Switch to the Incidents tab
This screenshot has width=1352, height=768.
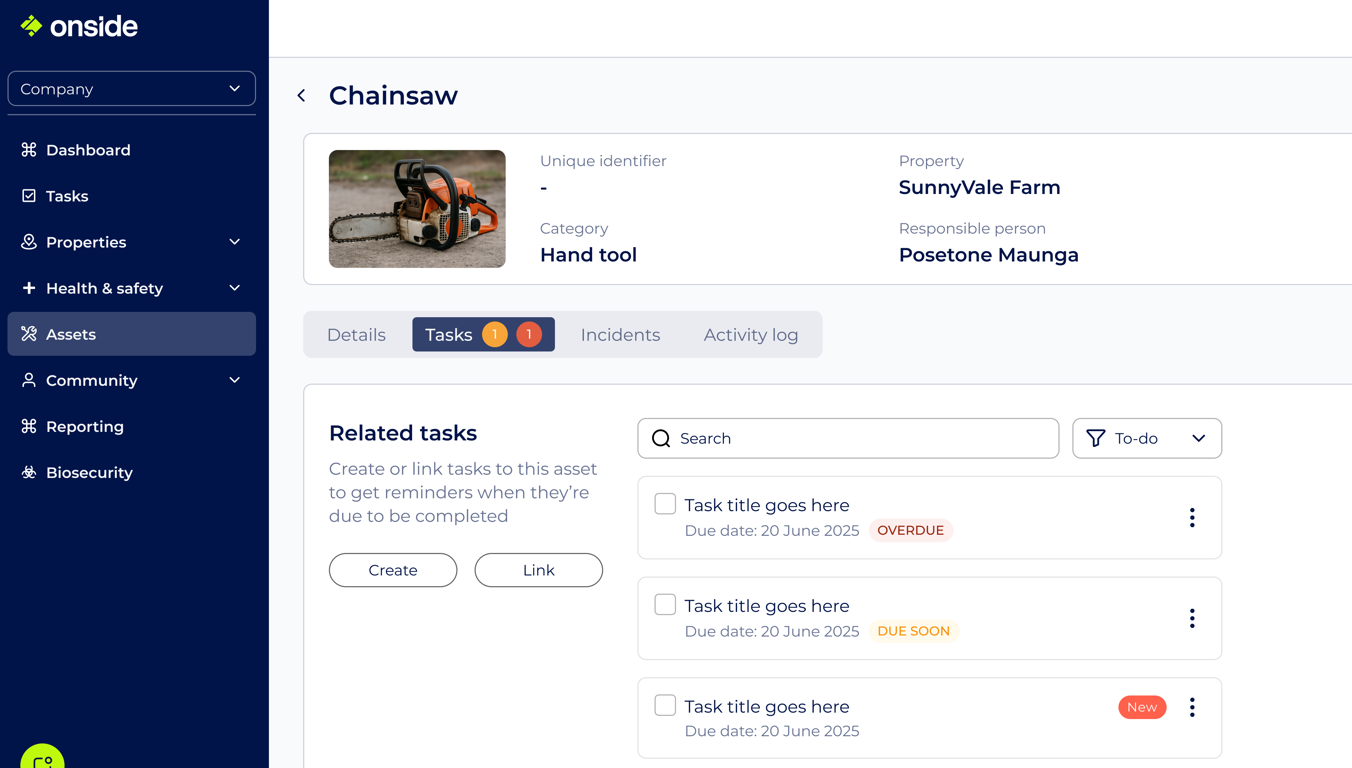click(x=620, y=334)
